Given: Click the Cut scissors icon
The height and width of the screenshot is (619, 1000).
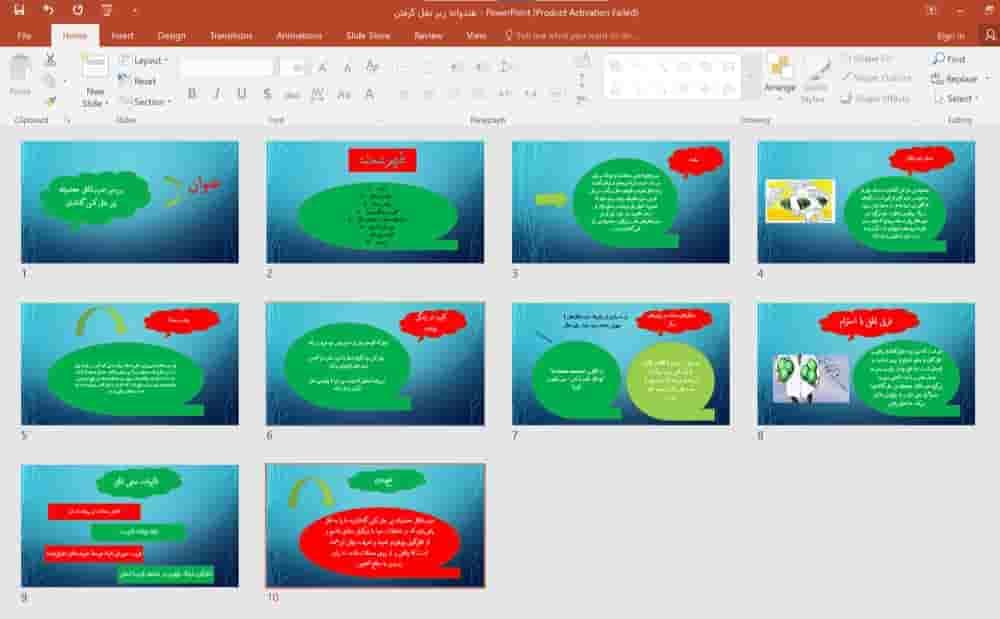Looking at the screenshot, I should (50, 59).
